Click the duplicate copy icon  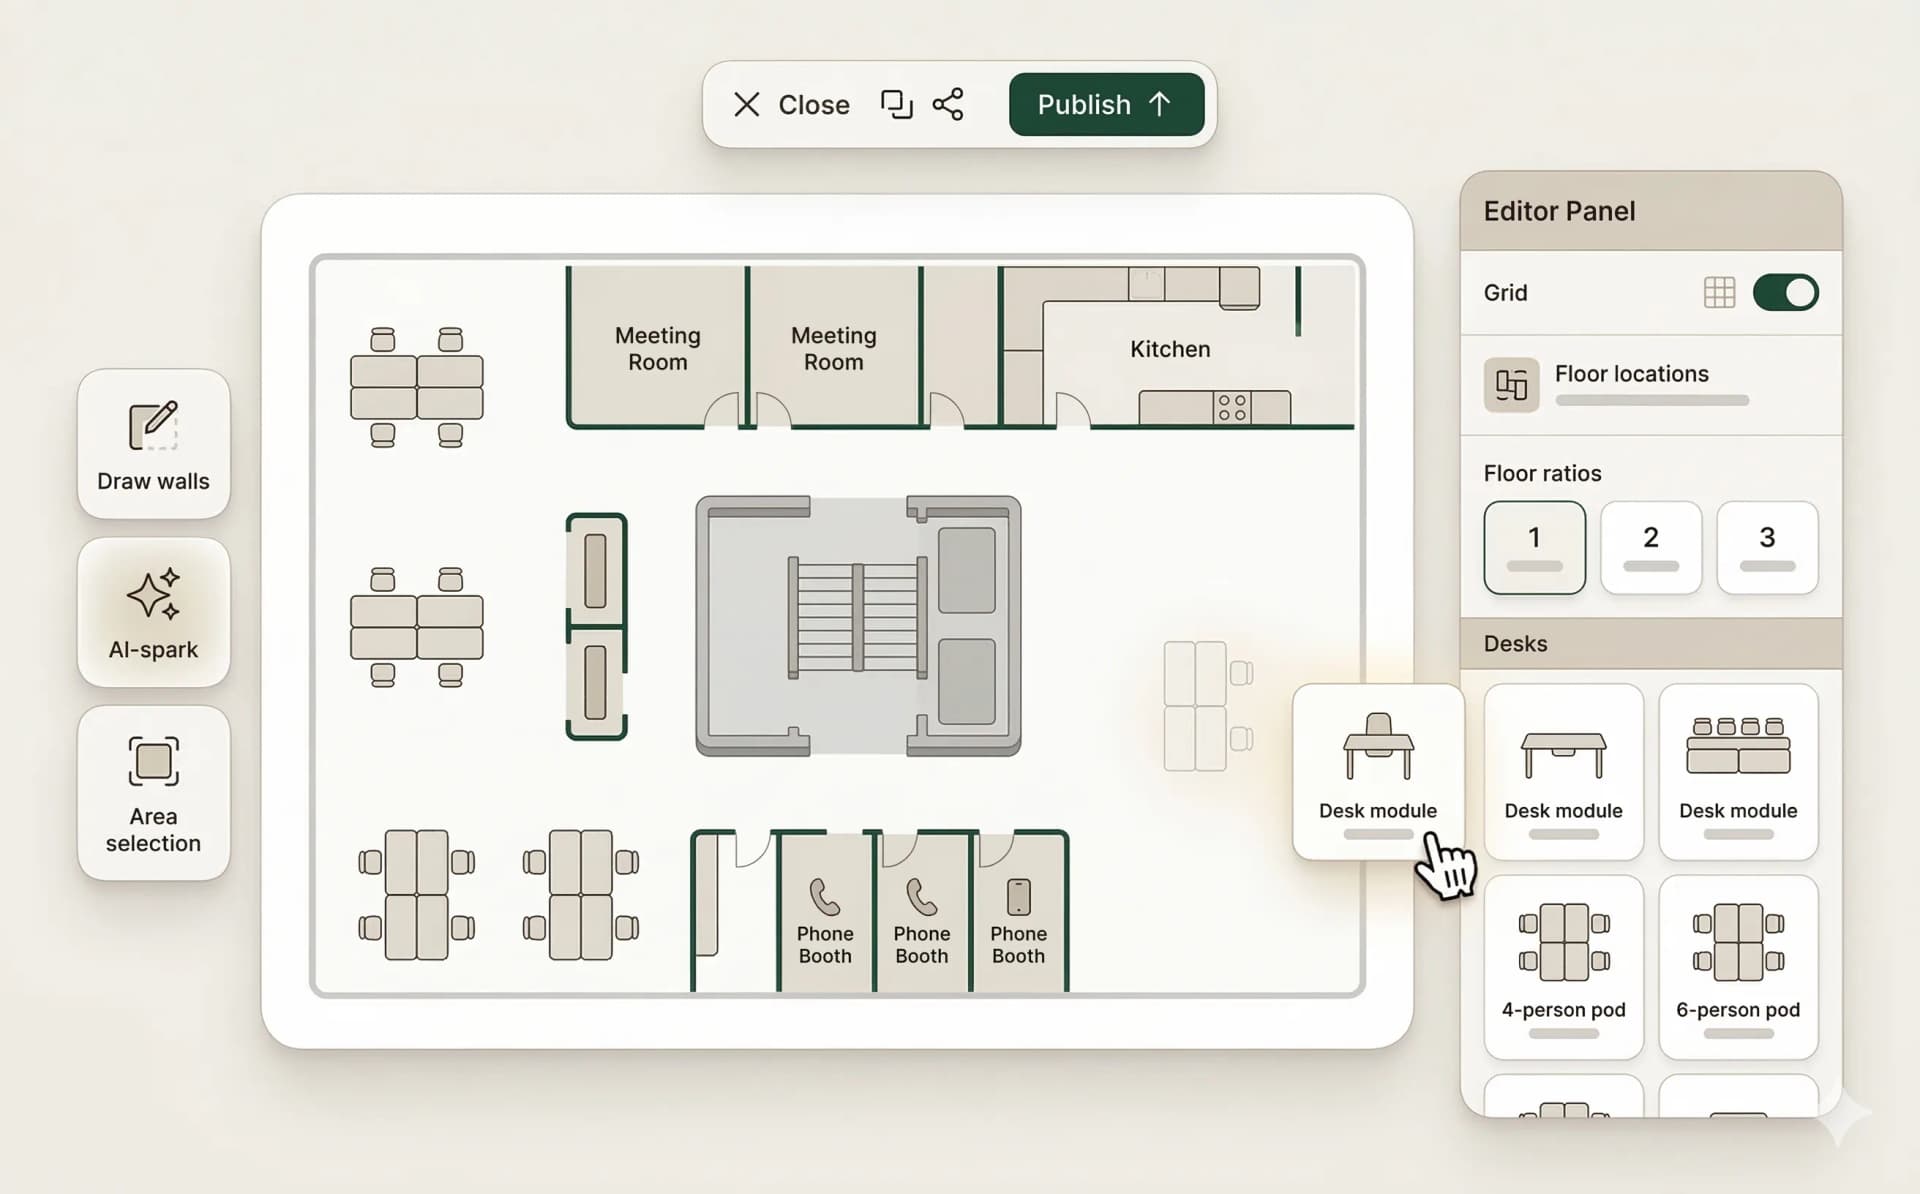(896, 104)
